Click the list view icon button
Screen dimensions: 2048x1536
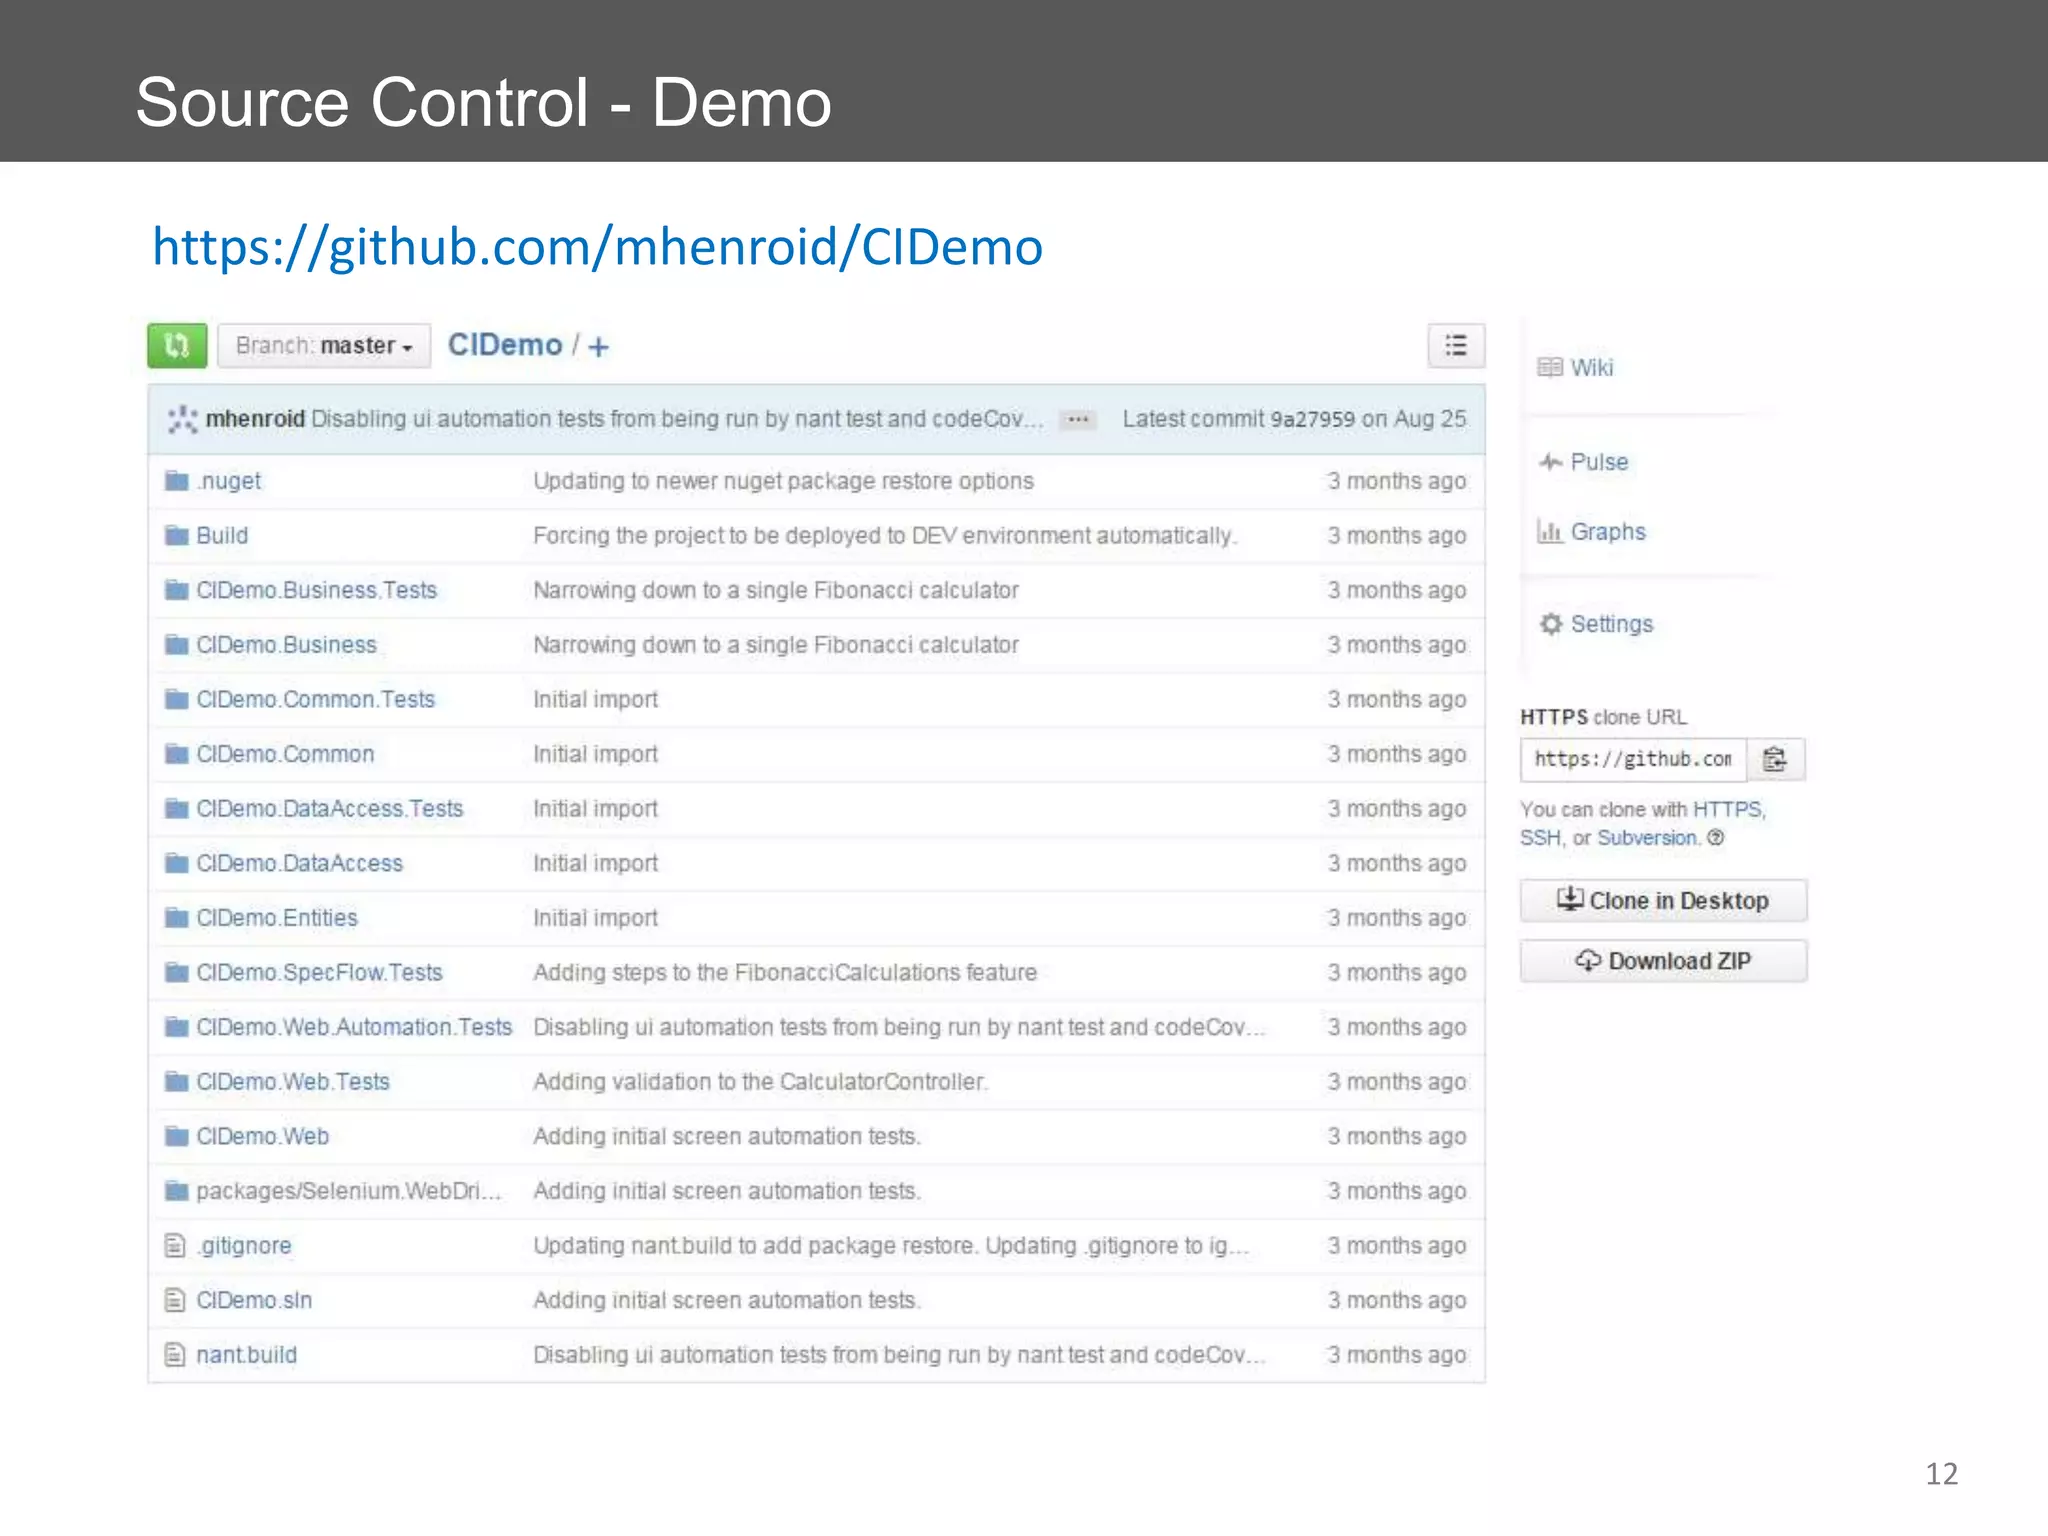[x=1456, y=346]
